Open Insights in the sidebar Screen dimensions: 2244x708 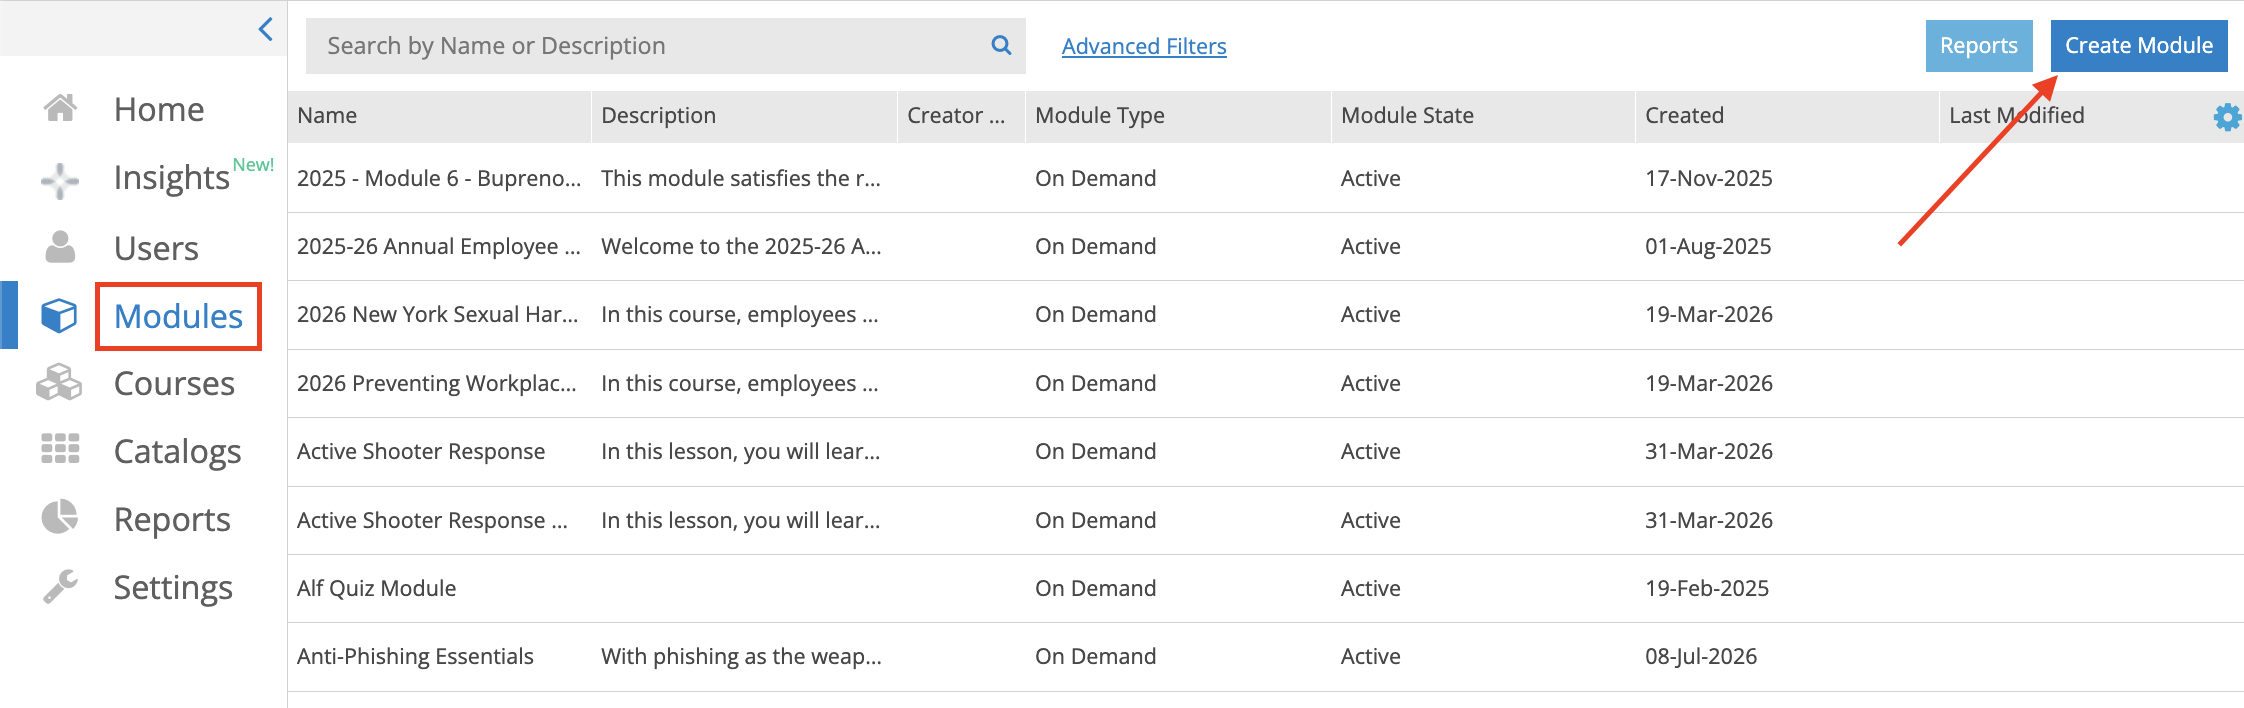point(172,177)
